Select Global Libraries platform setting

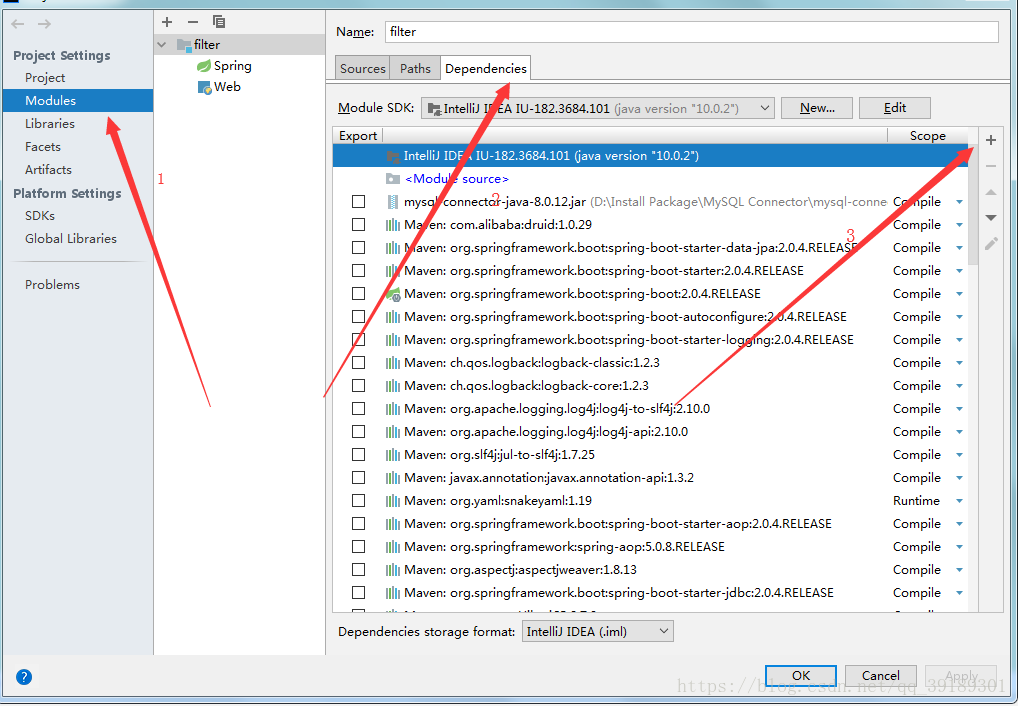[x=71, y=238]
